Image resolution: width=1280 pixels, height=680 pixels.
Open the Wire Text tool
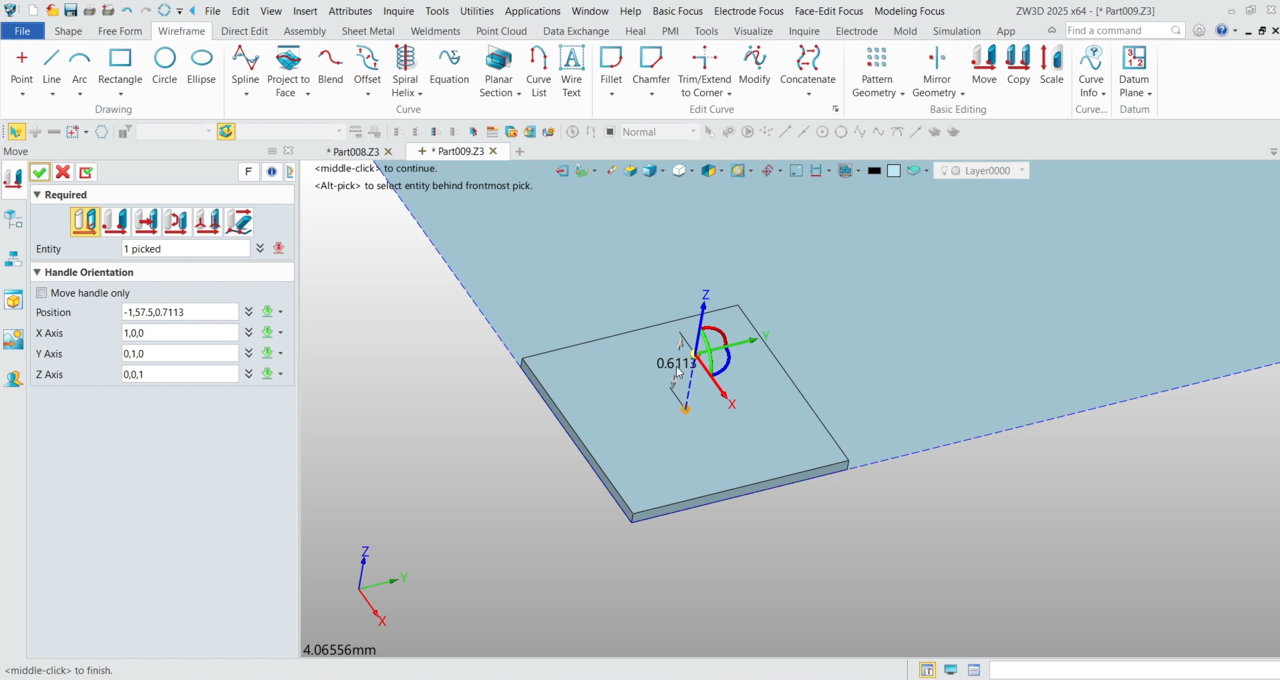click(x=571, y=71)
